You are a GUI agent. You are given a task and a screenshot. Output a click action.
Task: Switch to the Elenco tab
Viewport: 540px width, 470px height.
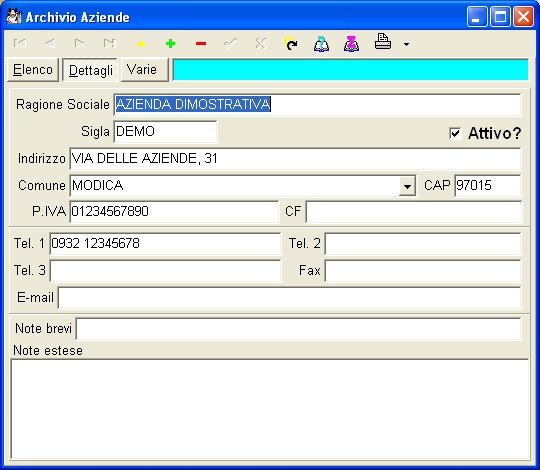pos(33,70)
